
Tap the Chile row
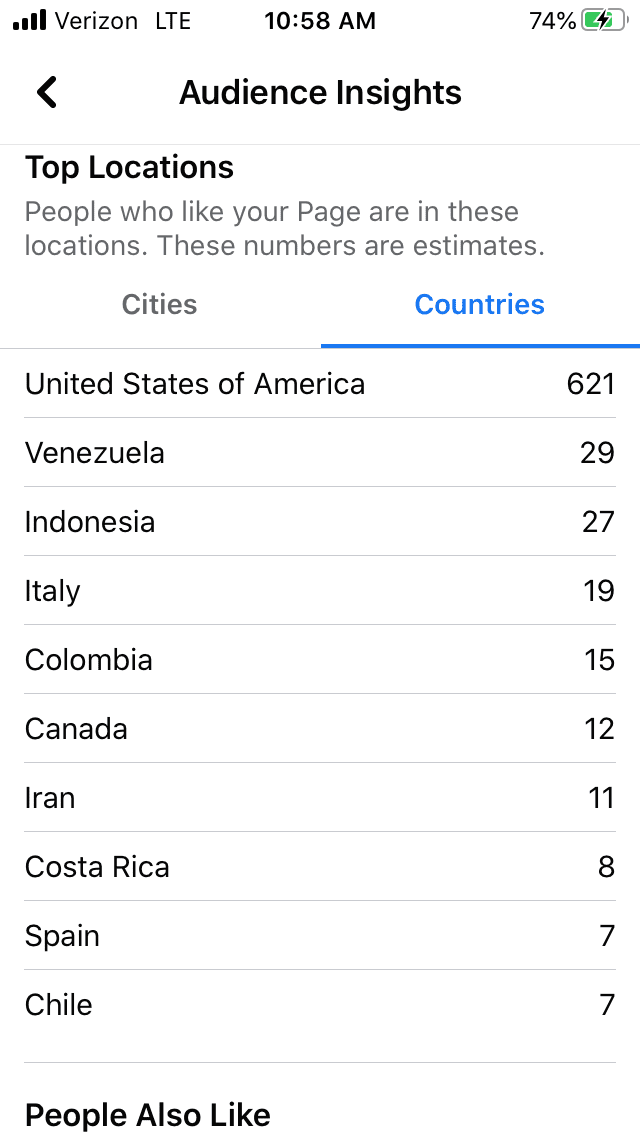(320, 1005)
